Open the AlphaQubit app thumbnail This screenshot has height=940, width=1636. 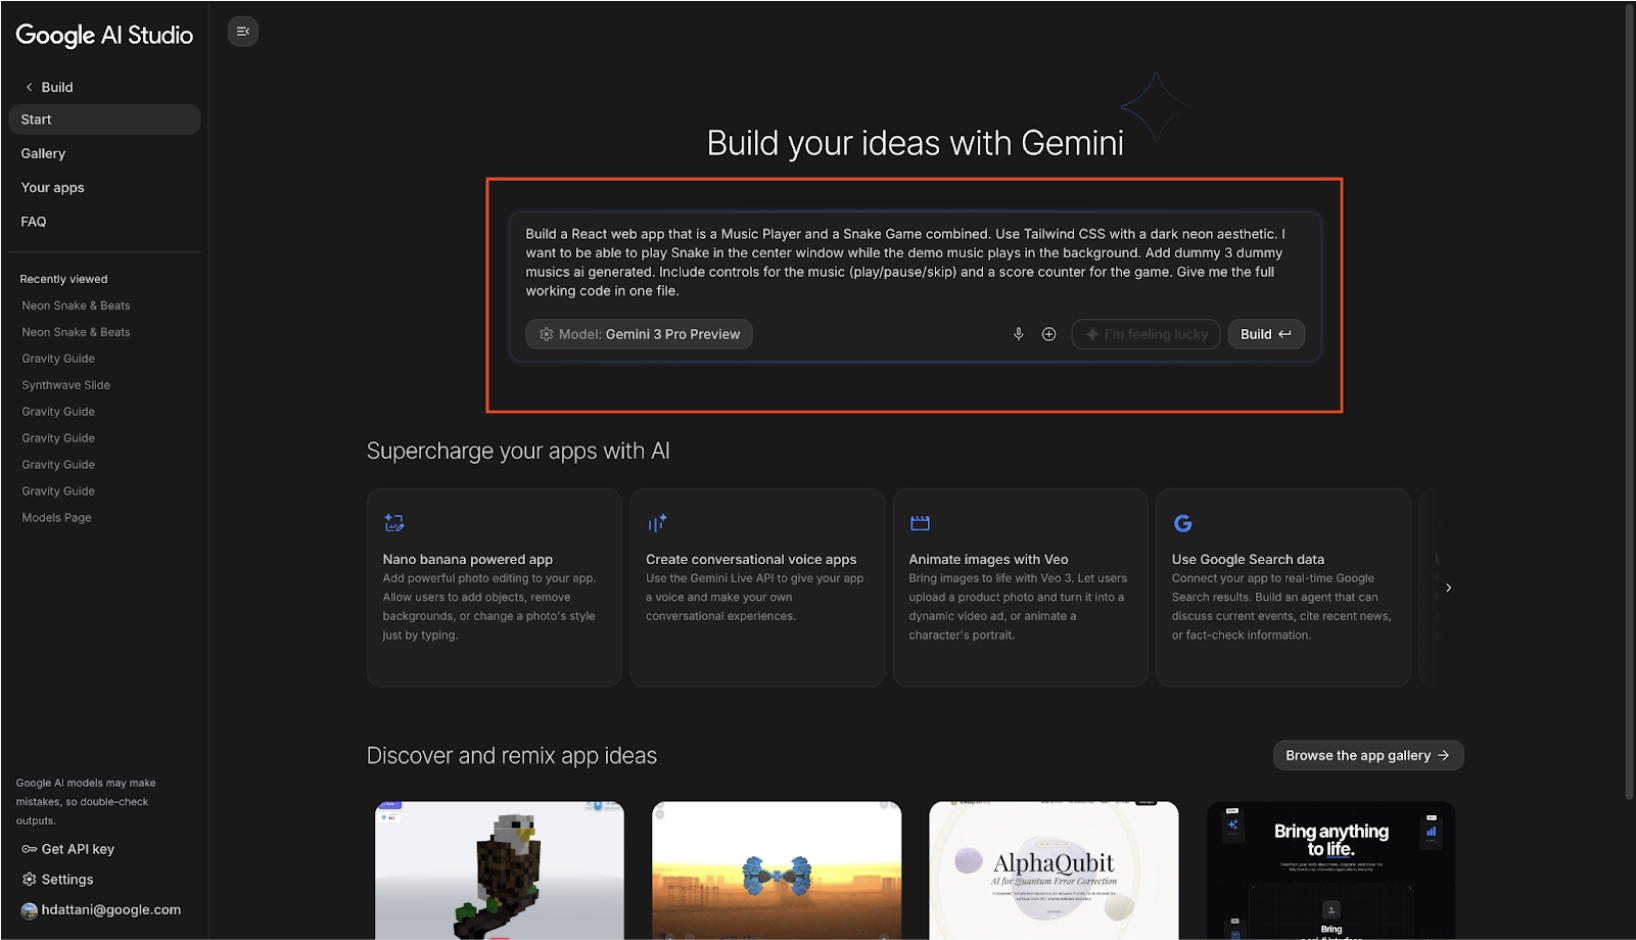click(x=1053, y=869)
